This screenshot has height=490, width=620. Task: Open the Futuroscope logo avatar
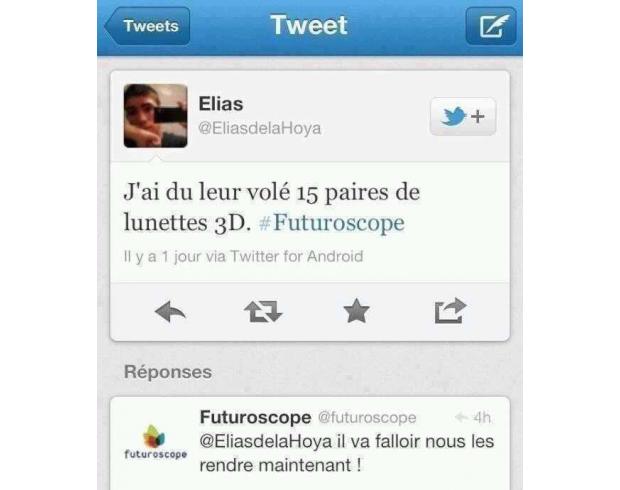tap(155, 442)
